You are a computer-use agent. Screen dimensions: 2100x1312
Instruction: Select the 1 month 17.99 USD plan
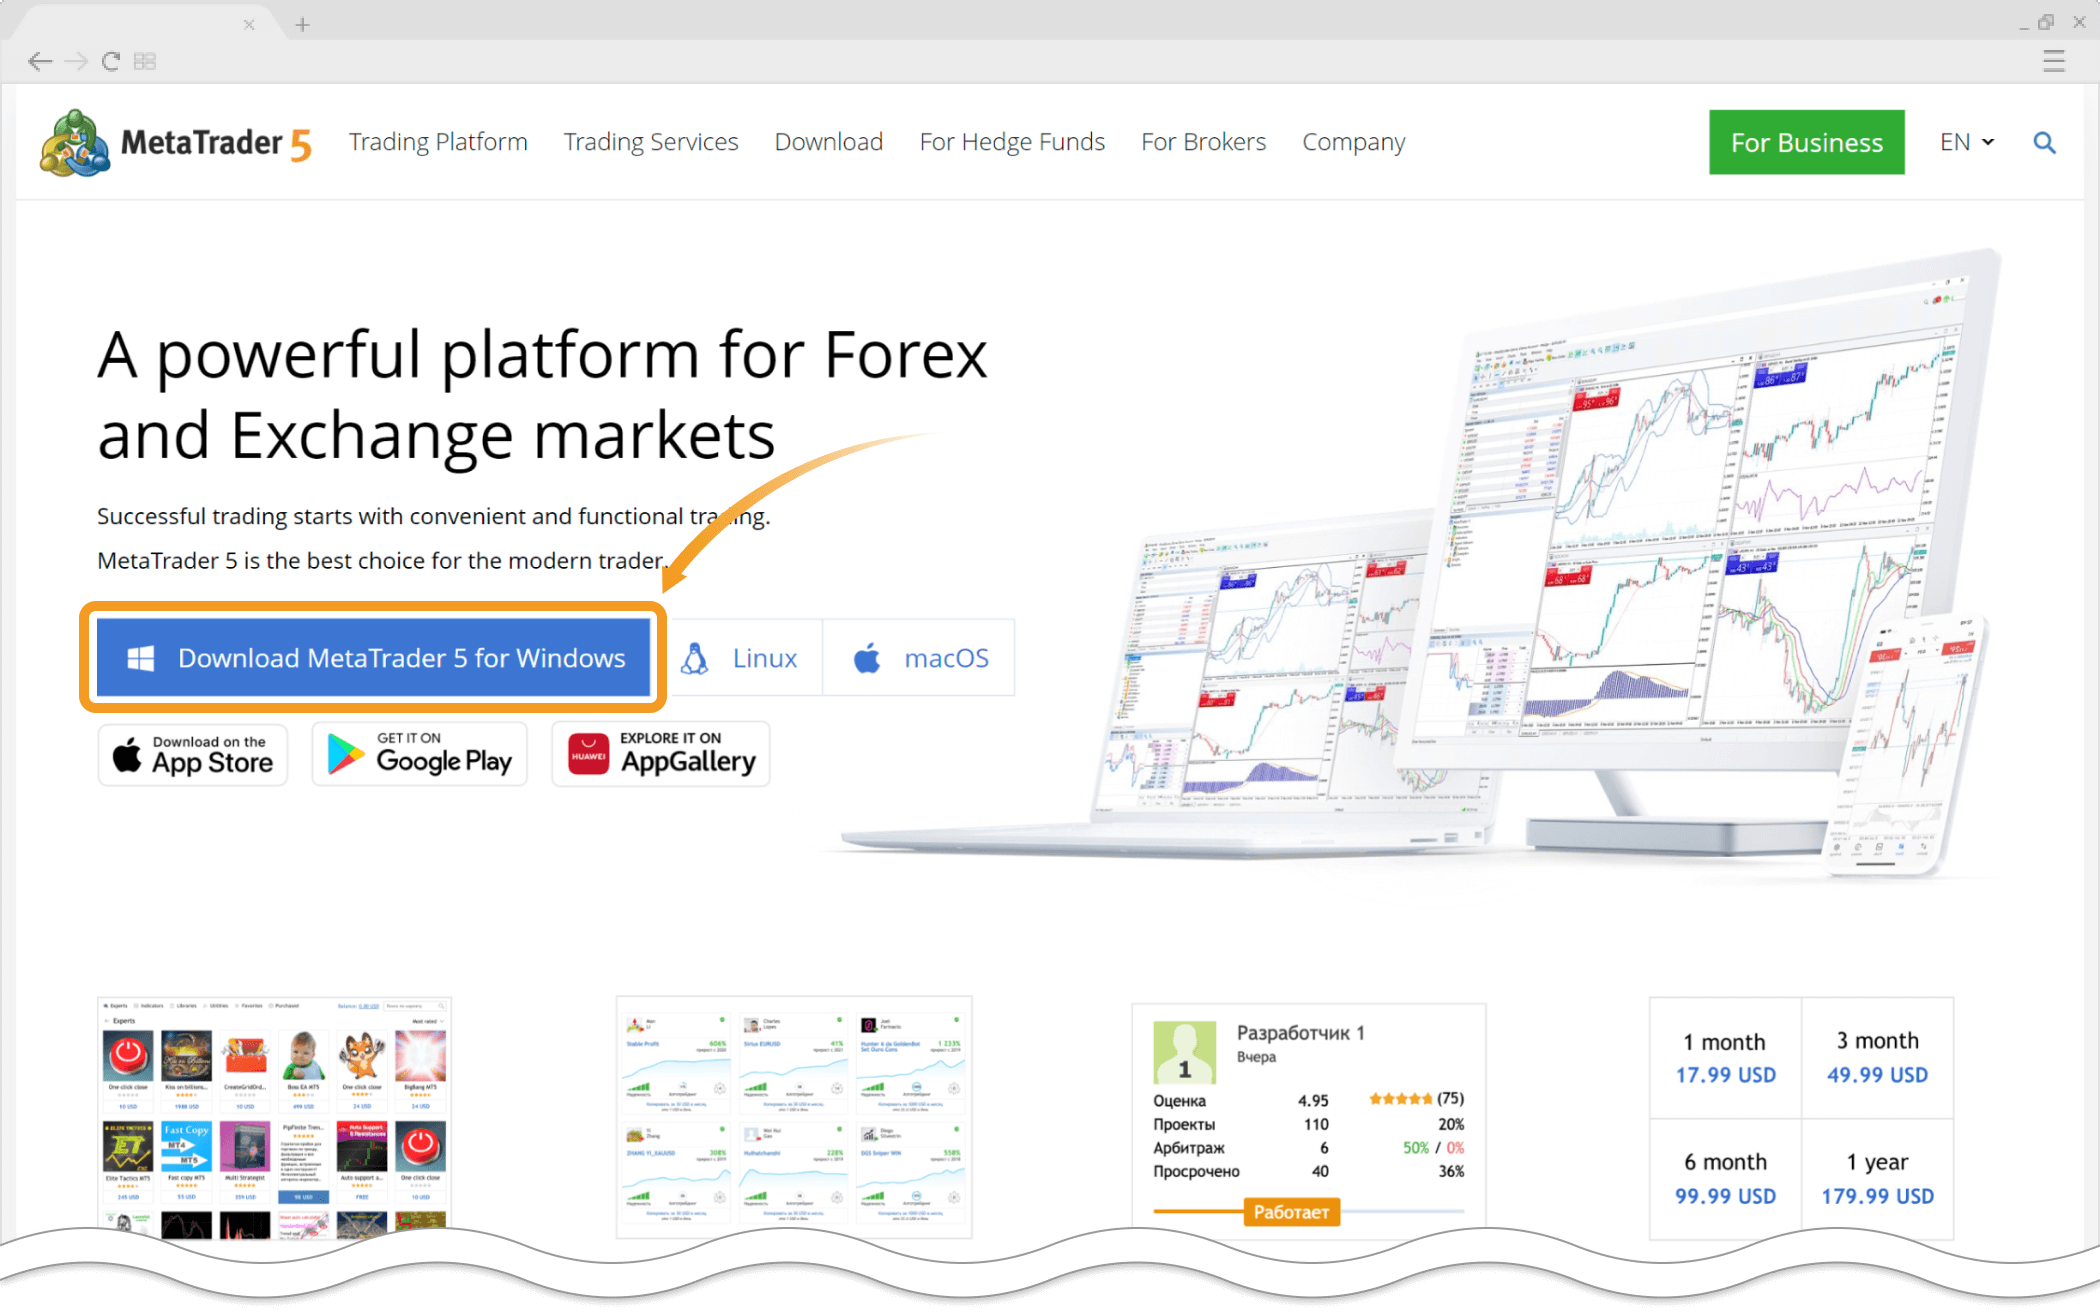point(1725,1058)
